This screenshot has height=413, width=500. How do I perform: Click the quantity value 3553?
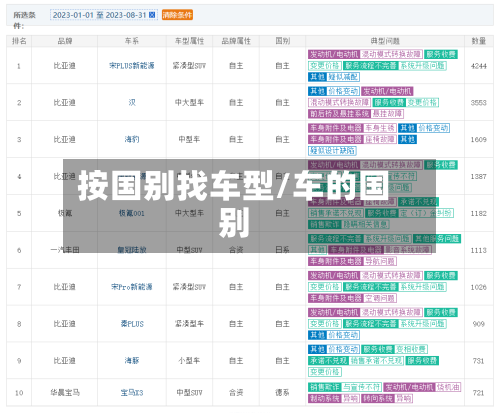tap(479, 103)
